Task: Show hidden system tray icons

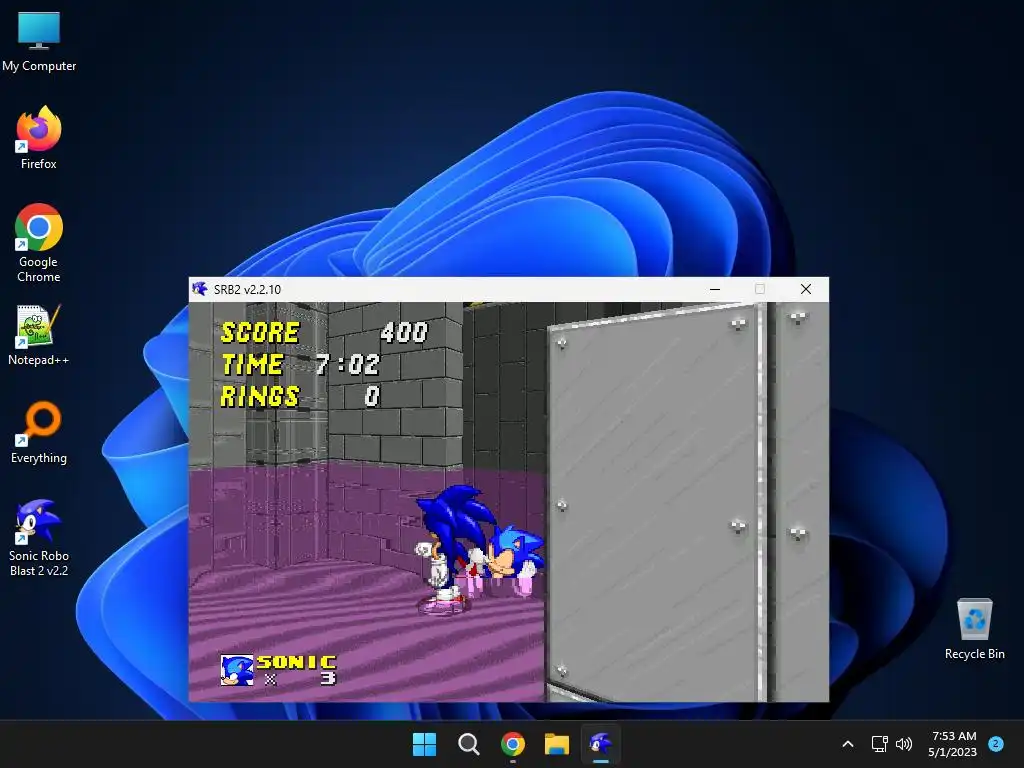Action: 848,744
